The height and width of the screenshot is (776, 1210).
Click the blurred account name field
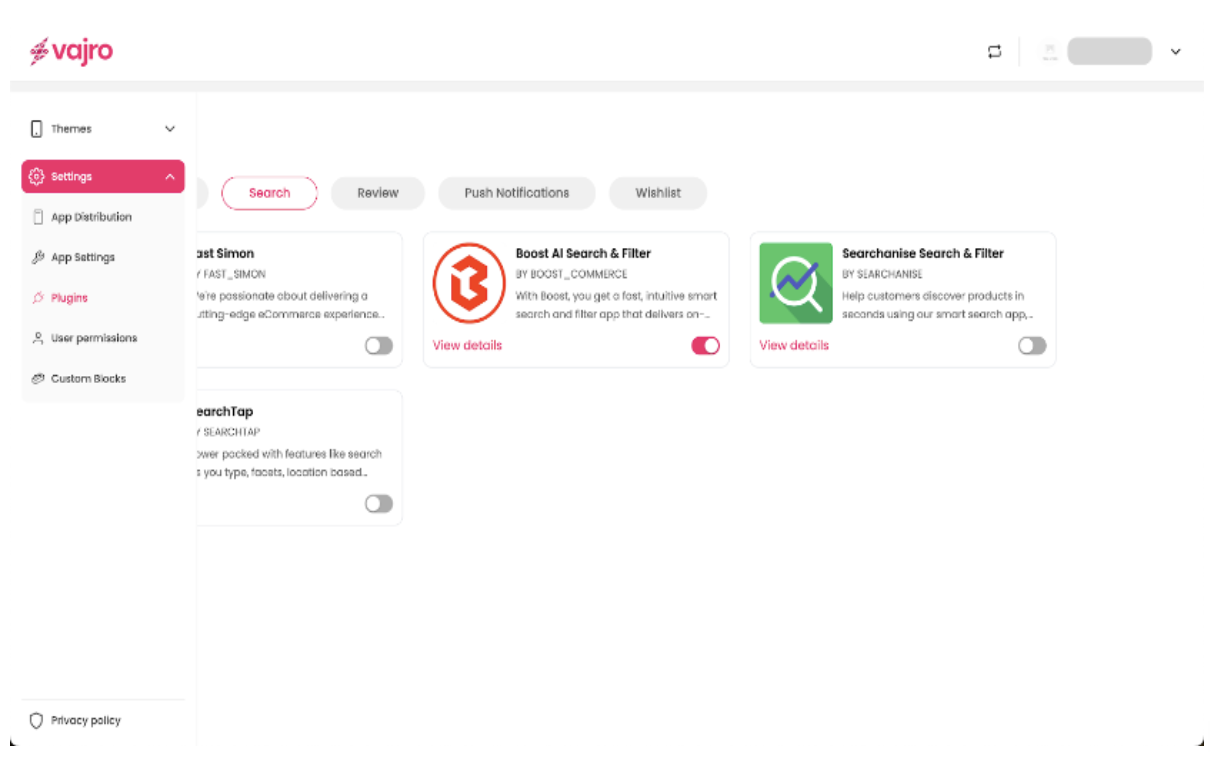point(1109,51)
